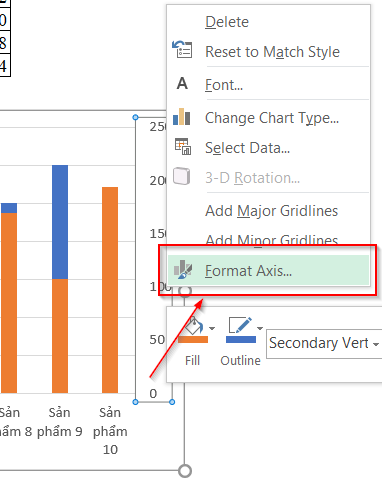Image resolution: width=382 pixels, height=478 pixels.
Task: Open the Secondary Vert chart element dropdown
Action: tap(324, 343)
